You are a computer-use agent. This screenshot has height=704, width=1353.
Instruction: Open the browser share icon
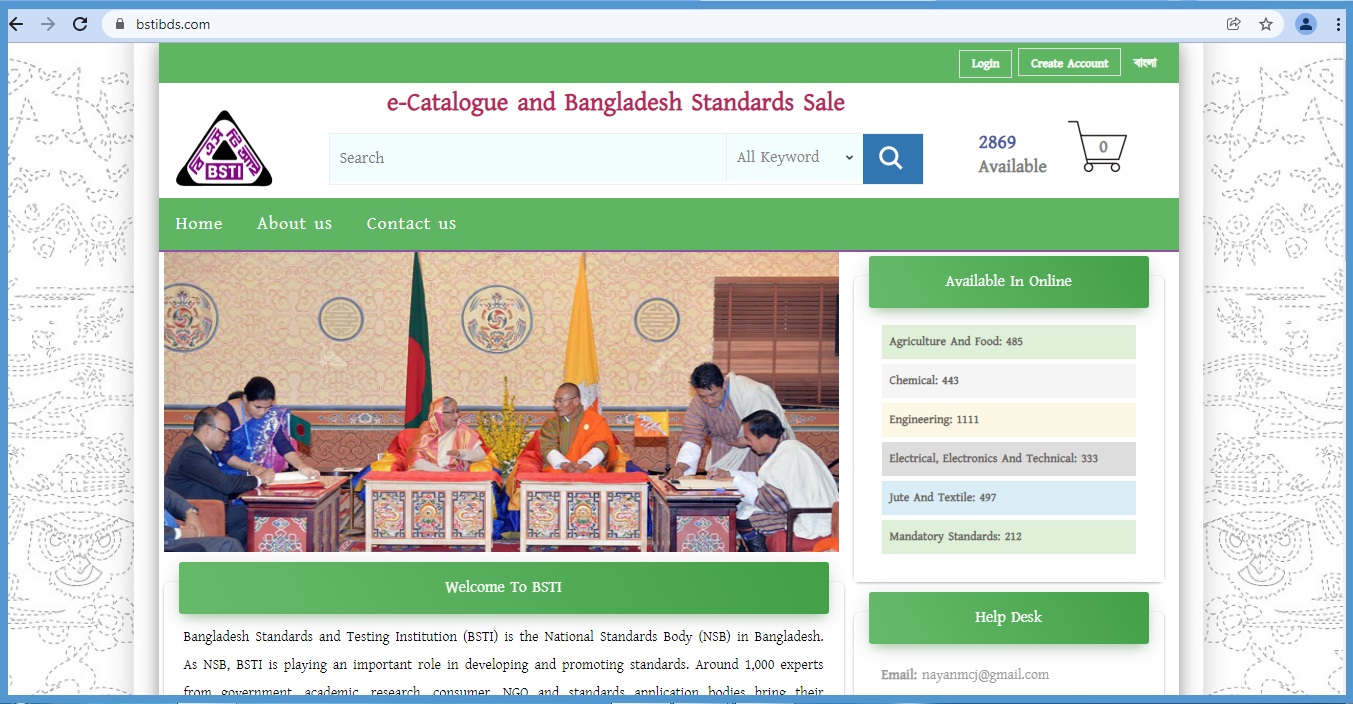1233,24
